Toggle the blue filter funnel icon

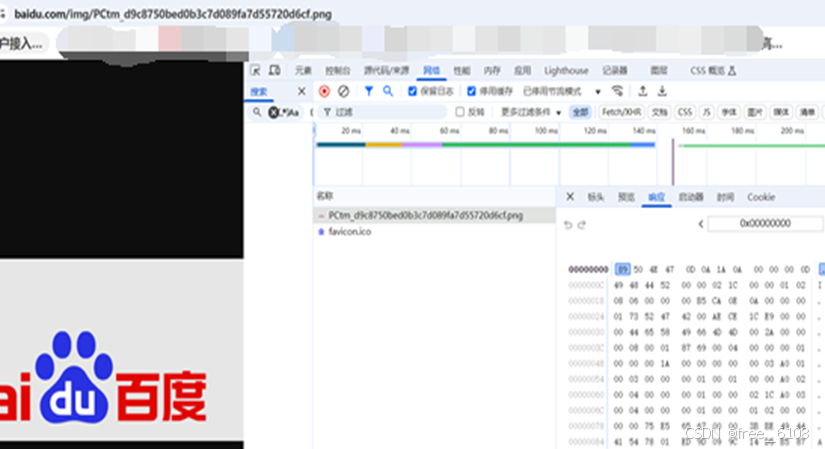(369, 91)
